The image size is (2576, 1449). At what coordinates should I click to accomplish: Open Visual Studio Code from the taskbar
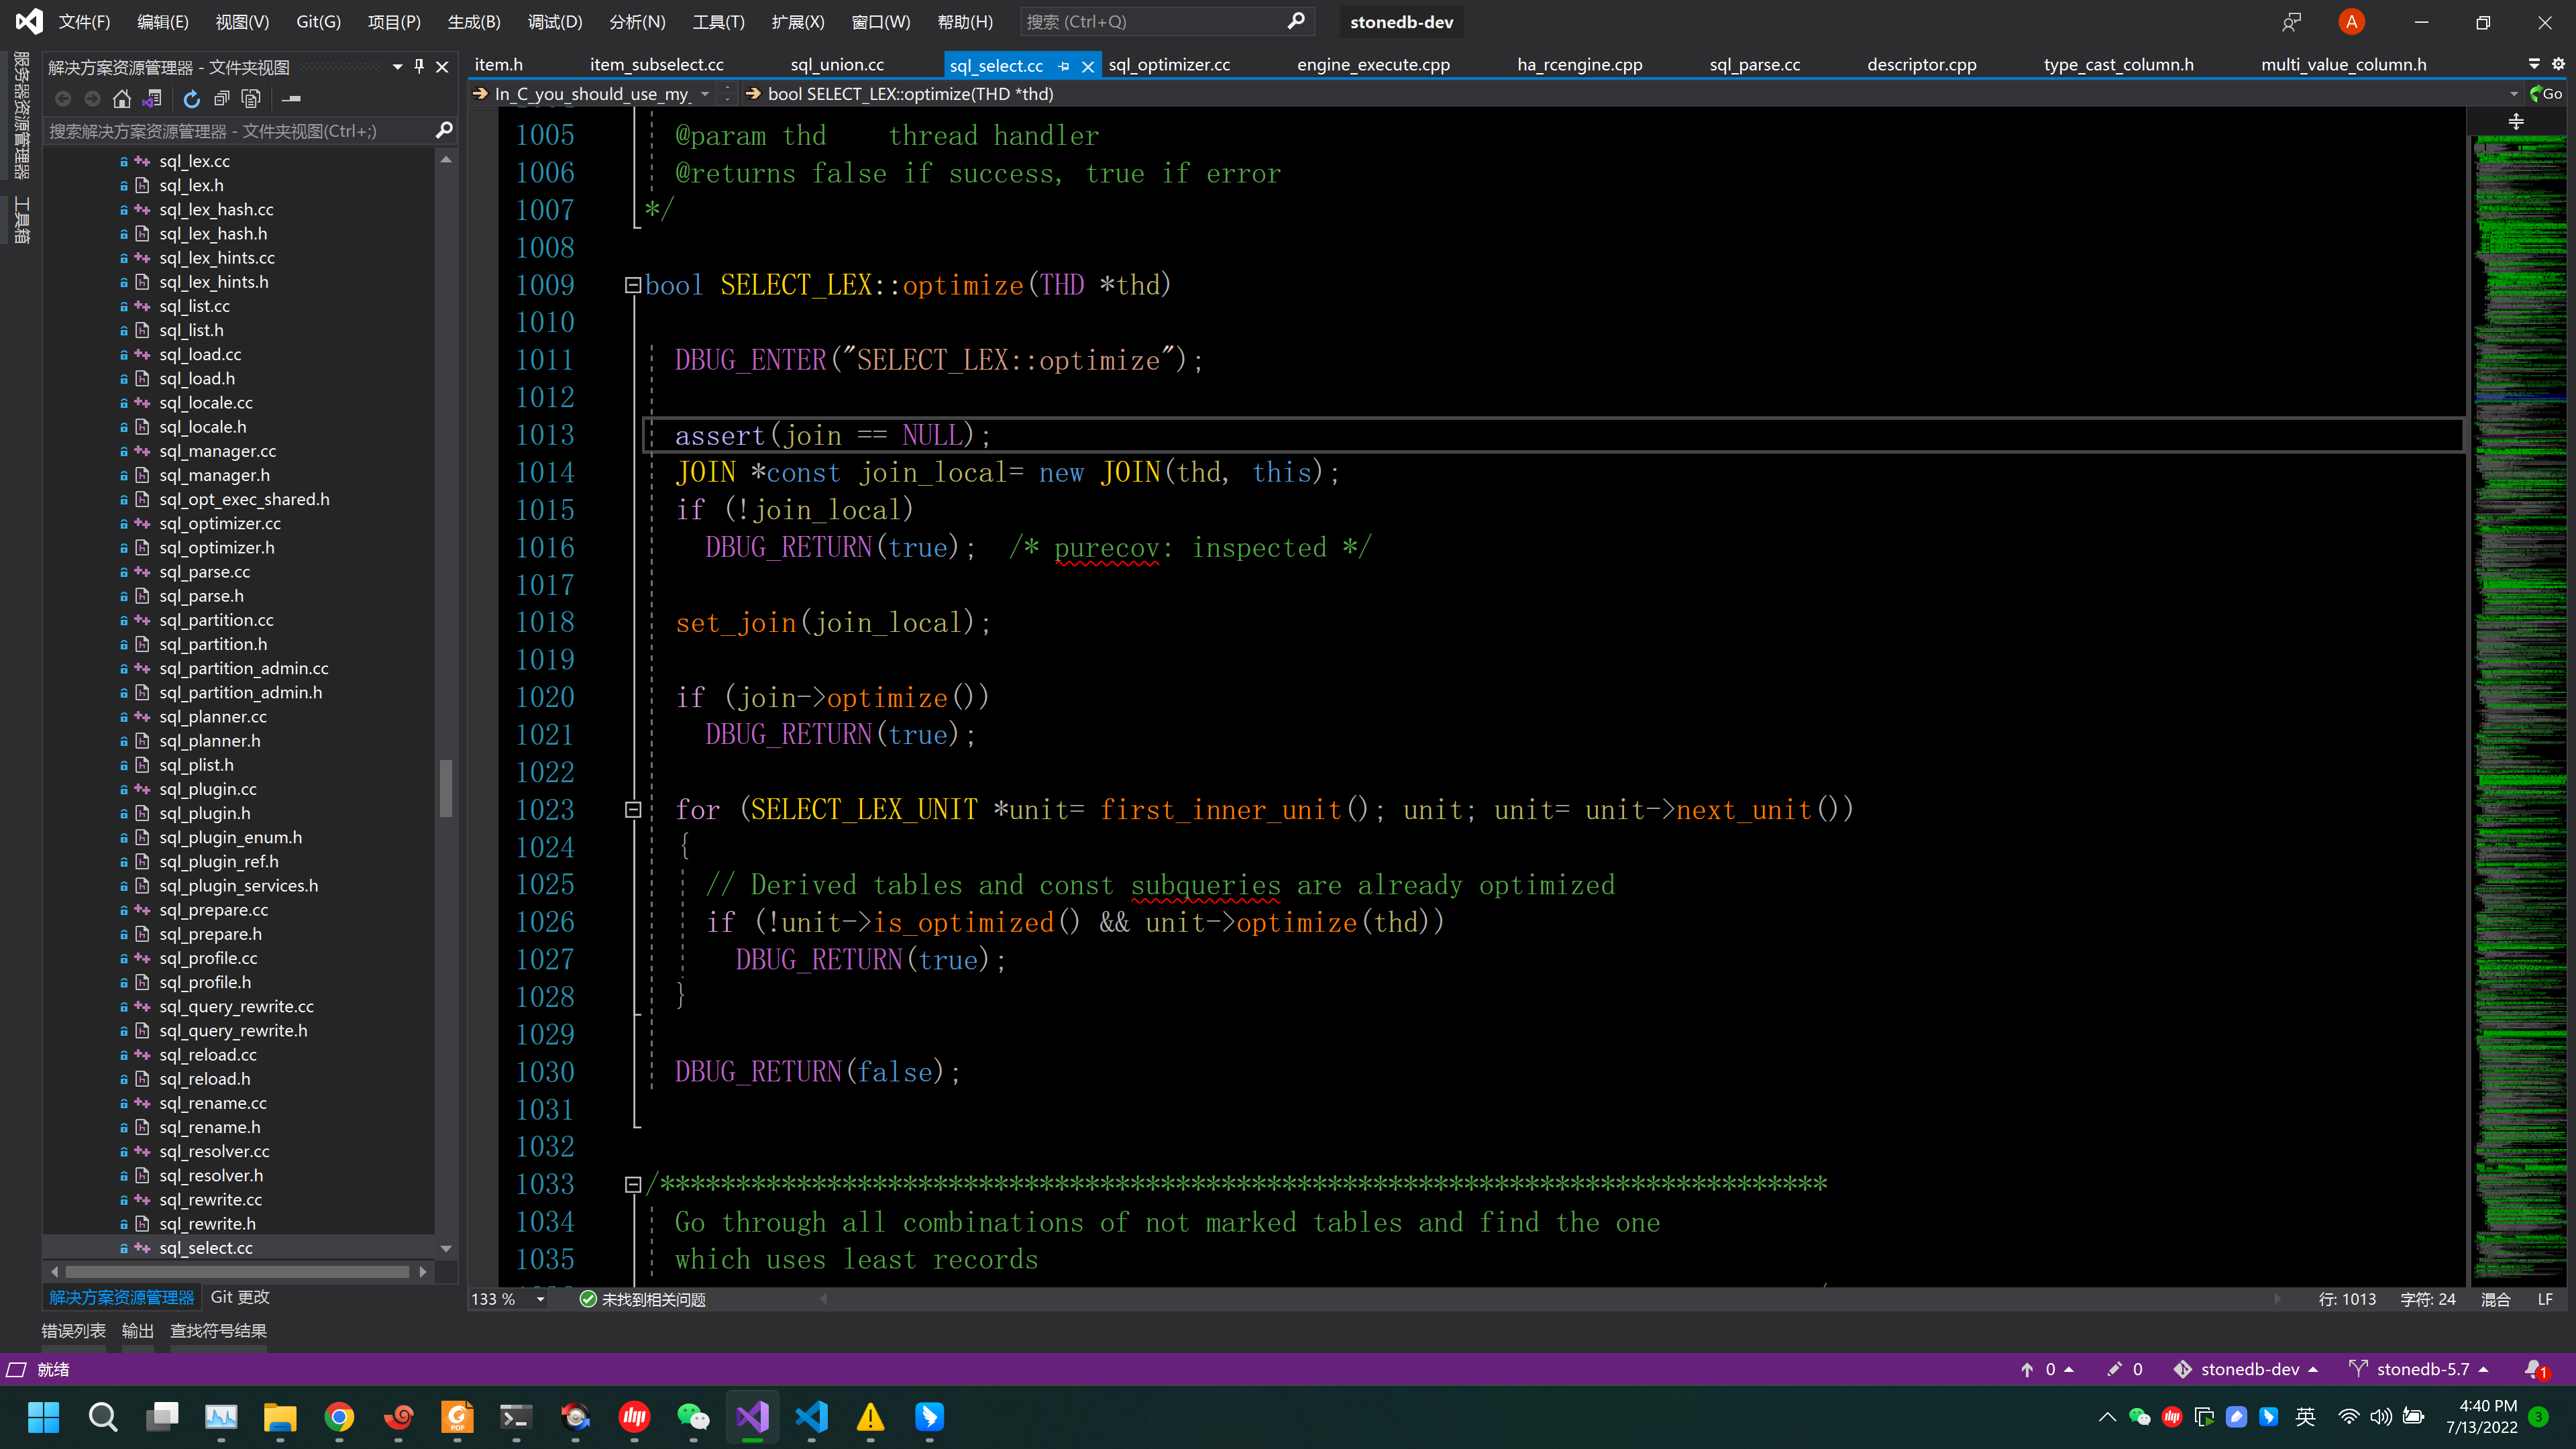coord(812,1416)
